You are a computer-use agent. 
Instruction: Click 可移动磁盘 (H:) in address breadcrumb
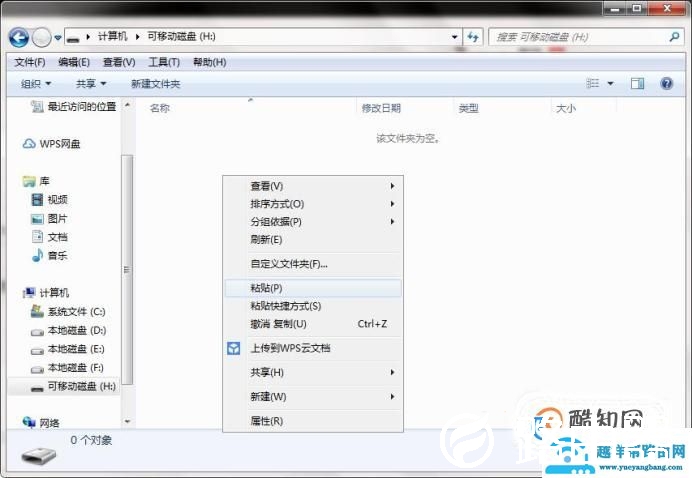coord(181,37)
